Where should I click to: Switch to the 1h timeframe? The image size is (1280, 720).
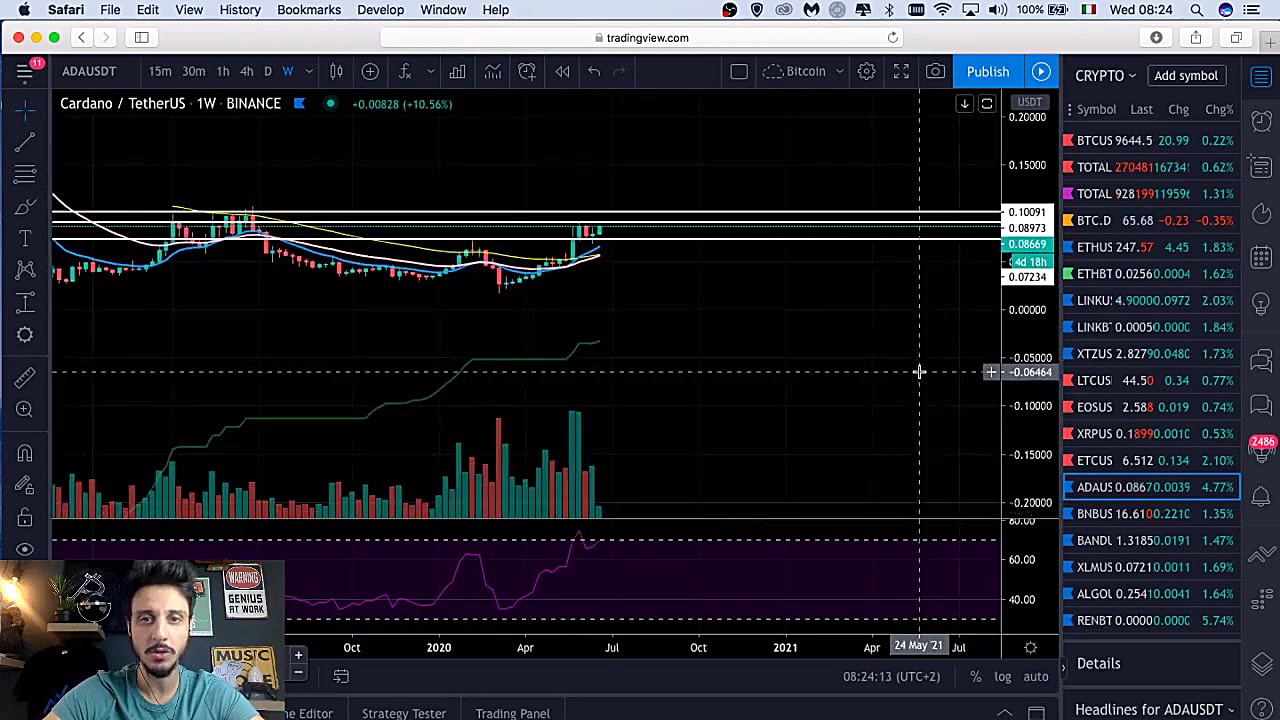[222, 71]
